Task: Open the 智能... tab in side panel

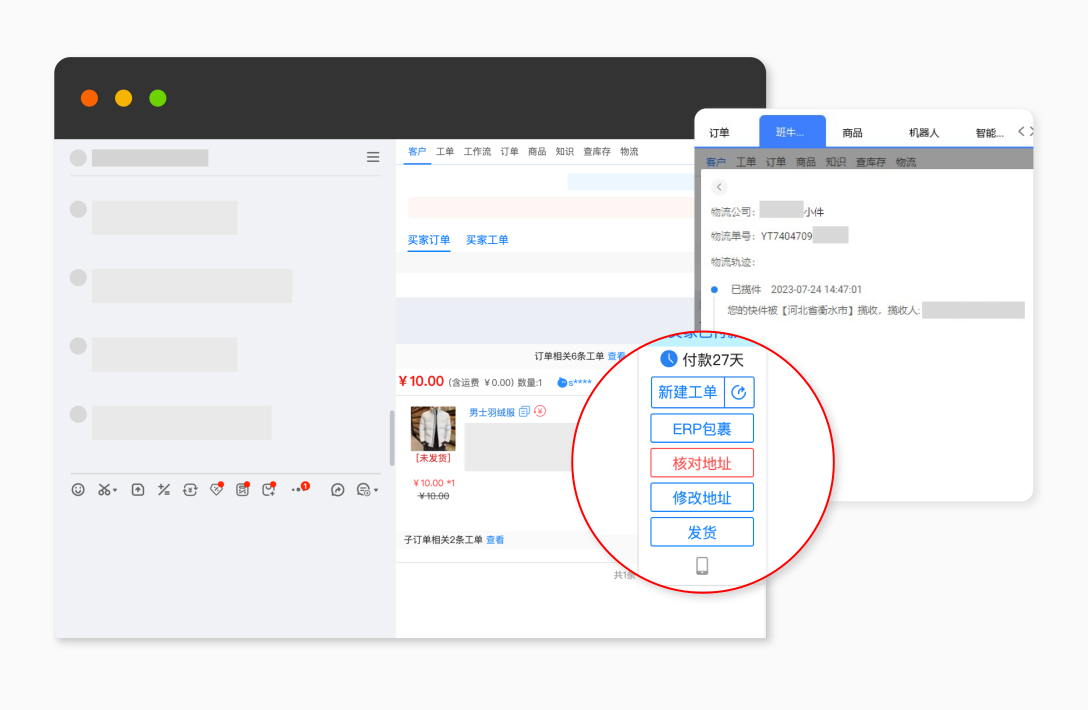Action: (x=989, y=133)
